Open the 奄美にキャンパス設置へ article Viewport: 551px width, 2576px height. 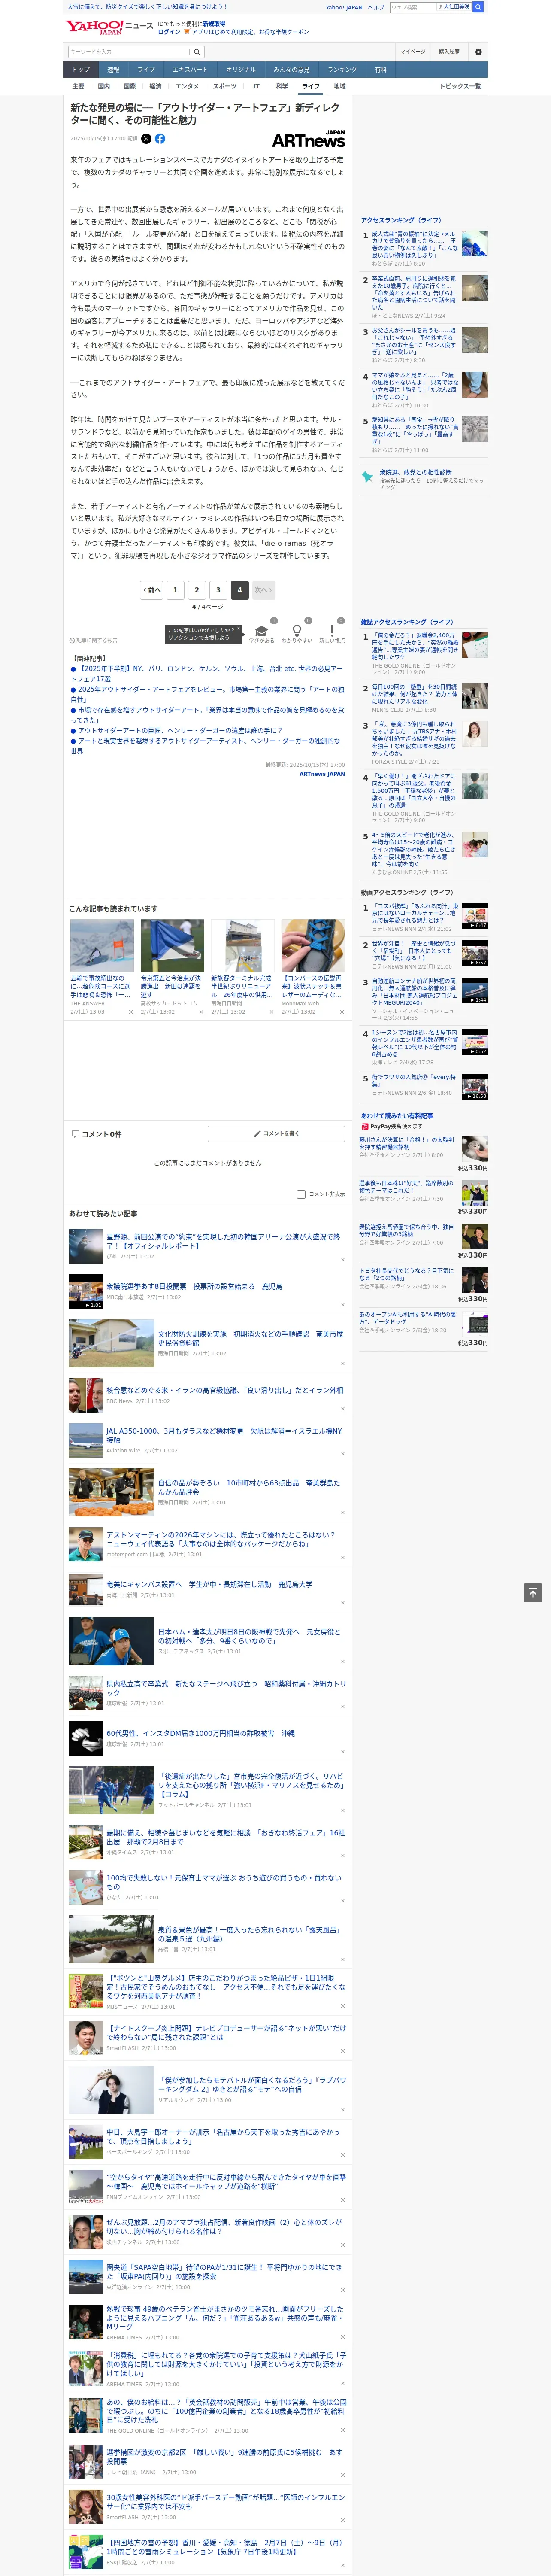(209, 1584)
